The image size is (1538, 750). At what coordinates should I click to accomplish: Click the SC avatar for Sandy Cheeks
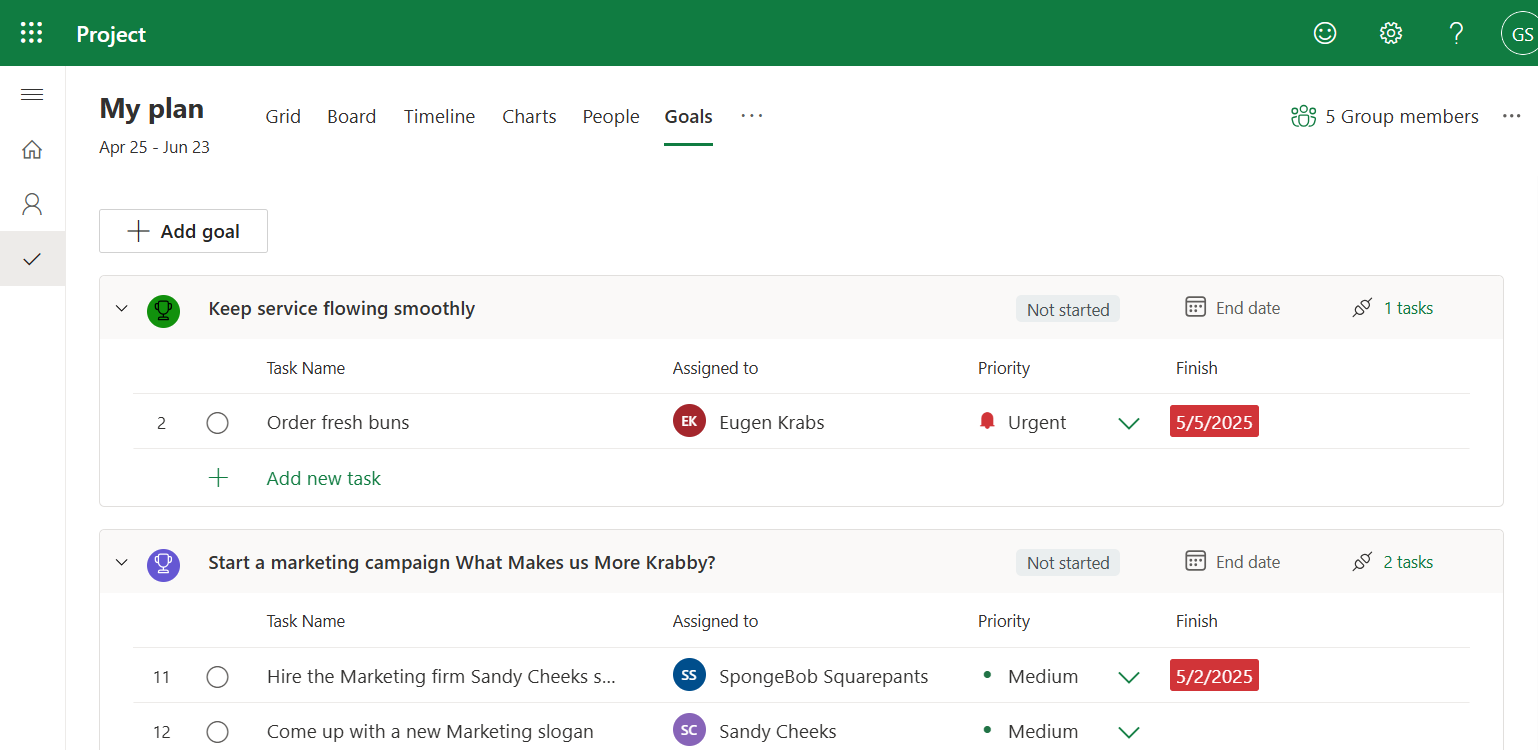(x=689, y=730)
